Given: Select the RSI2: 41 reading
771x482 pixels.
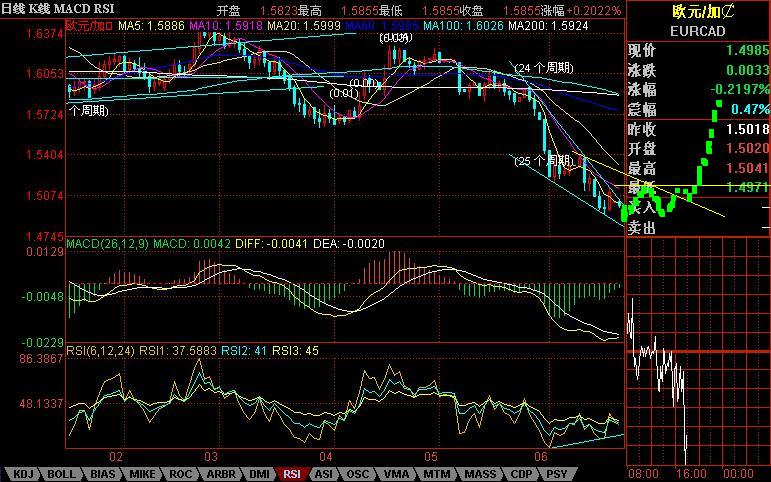Looking at the screenshot, I should click(244, 351).
